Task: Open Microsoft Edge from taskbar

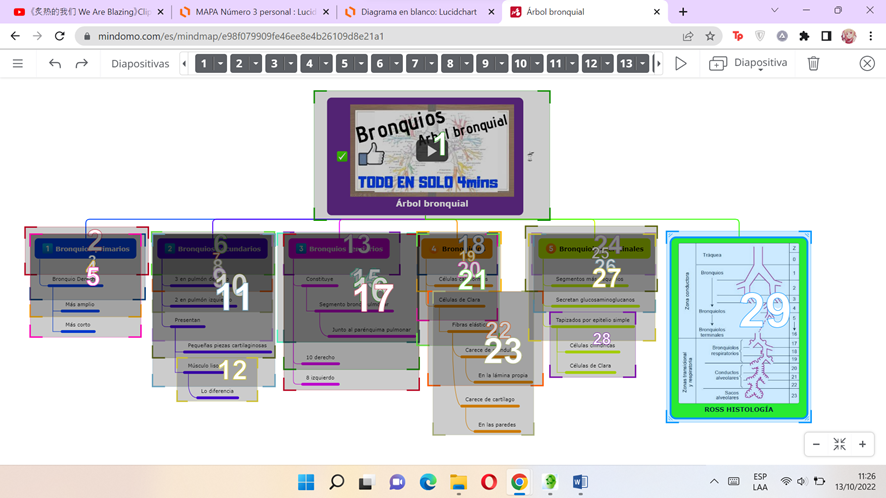Action: point(428,482)
